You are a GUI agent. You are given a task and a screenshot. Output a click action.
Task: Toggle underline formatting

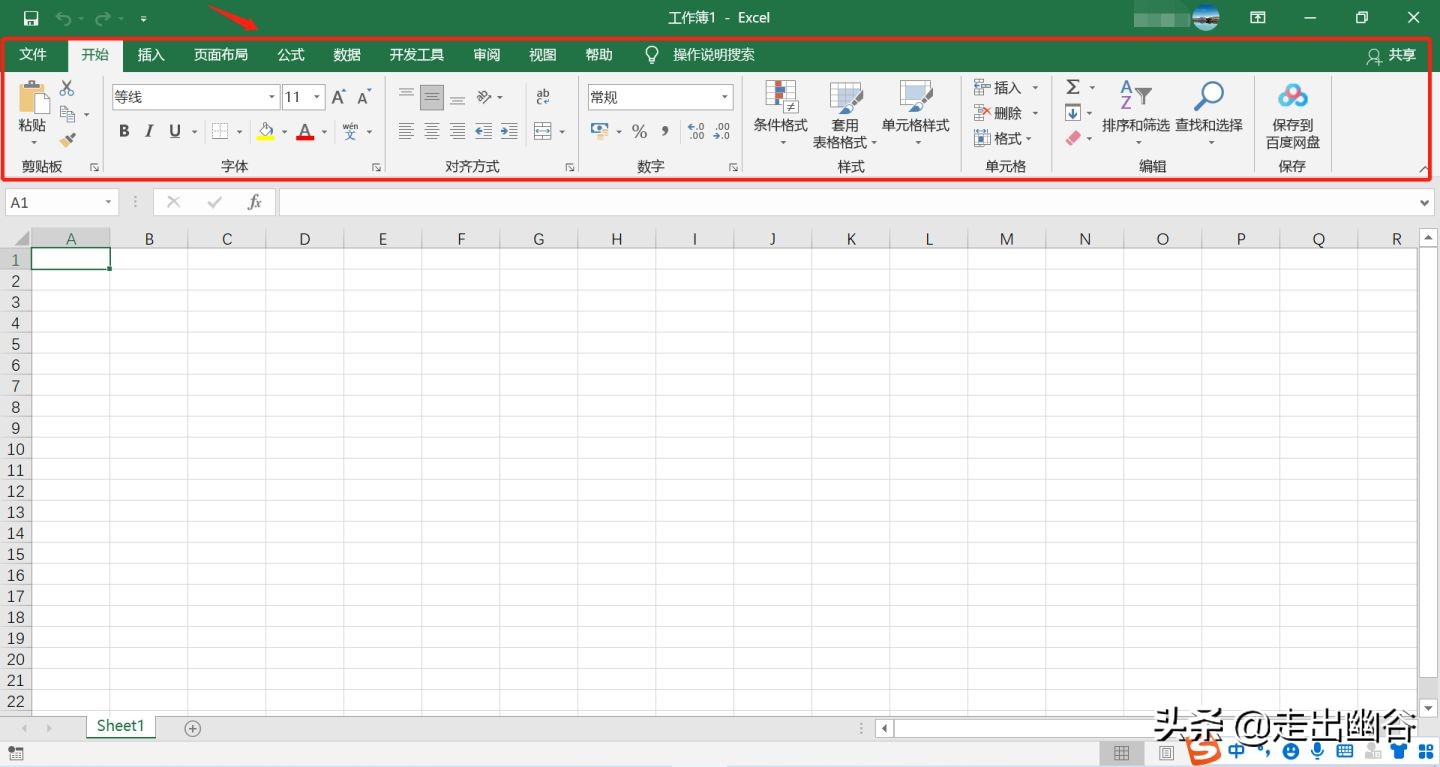click(175, 131)
